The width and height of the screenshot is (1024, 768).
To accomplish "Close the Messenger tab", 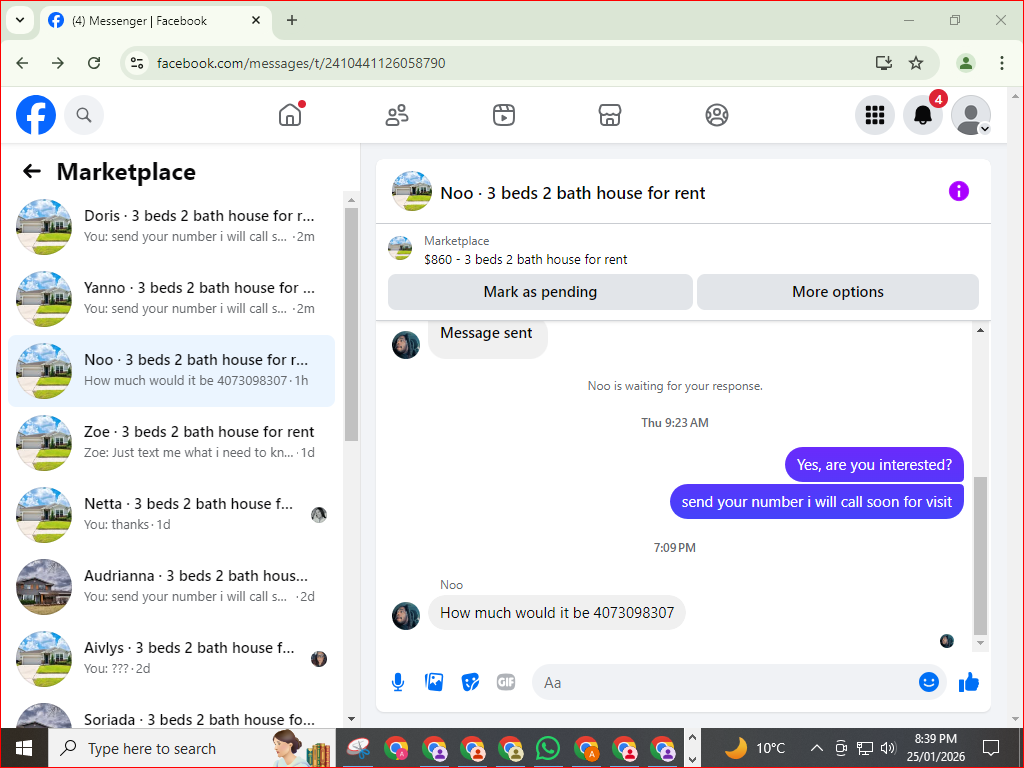I will click(256, 20).
